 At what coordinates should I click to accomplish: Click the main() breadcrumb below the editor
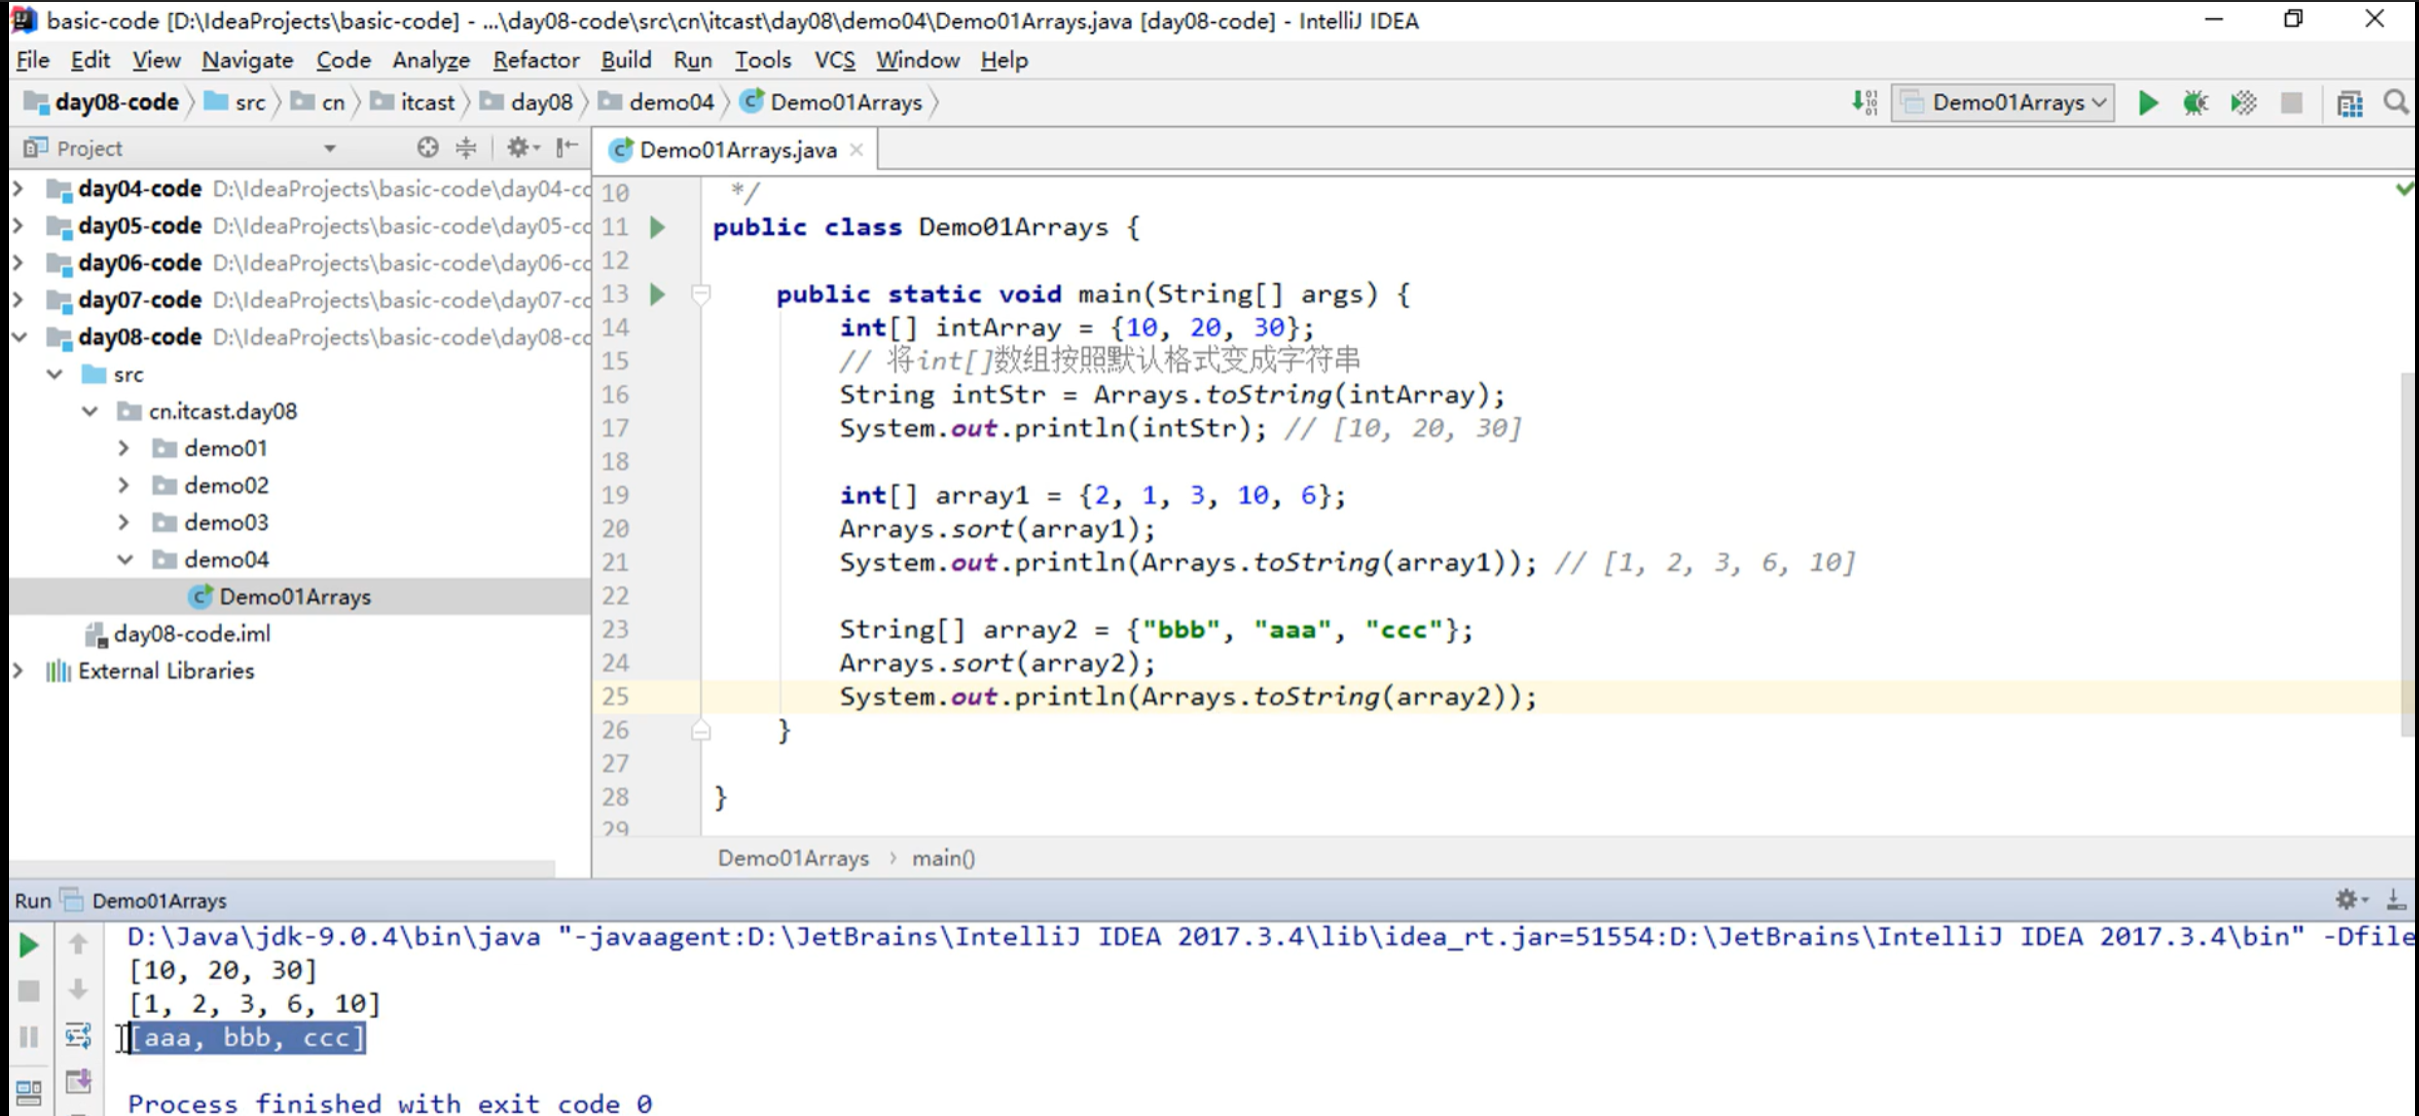point(943,858)
